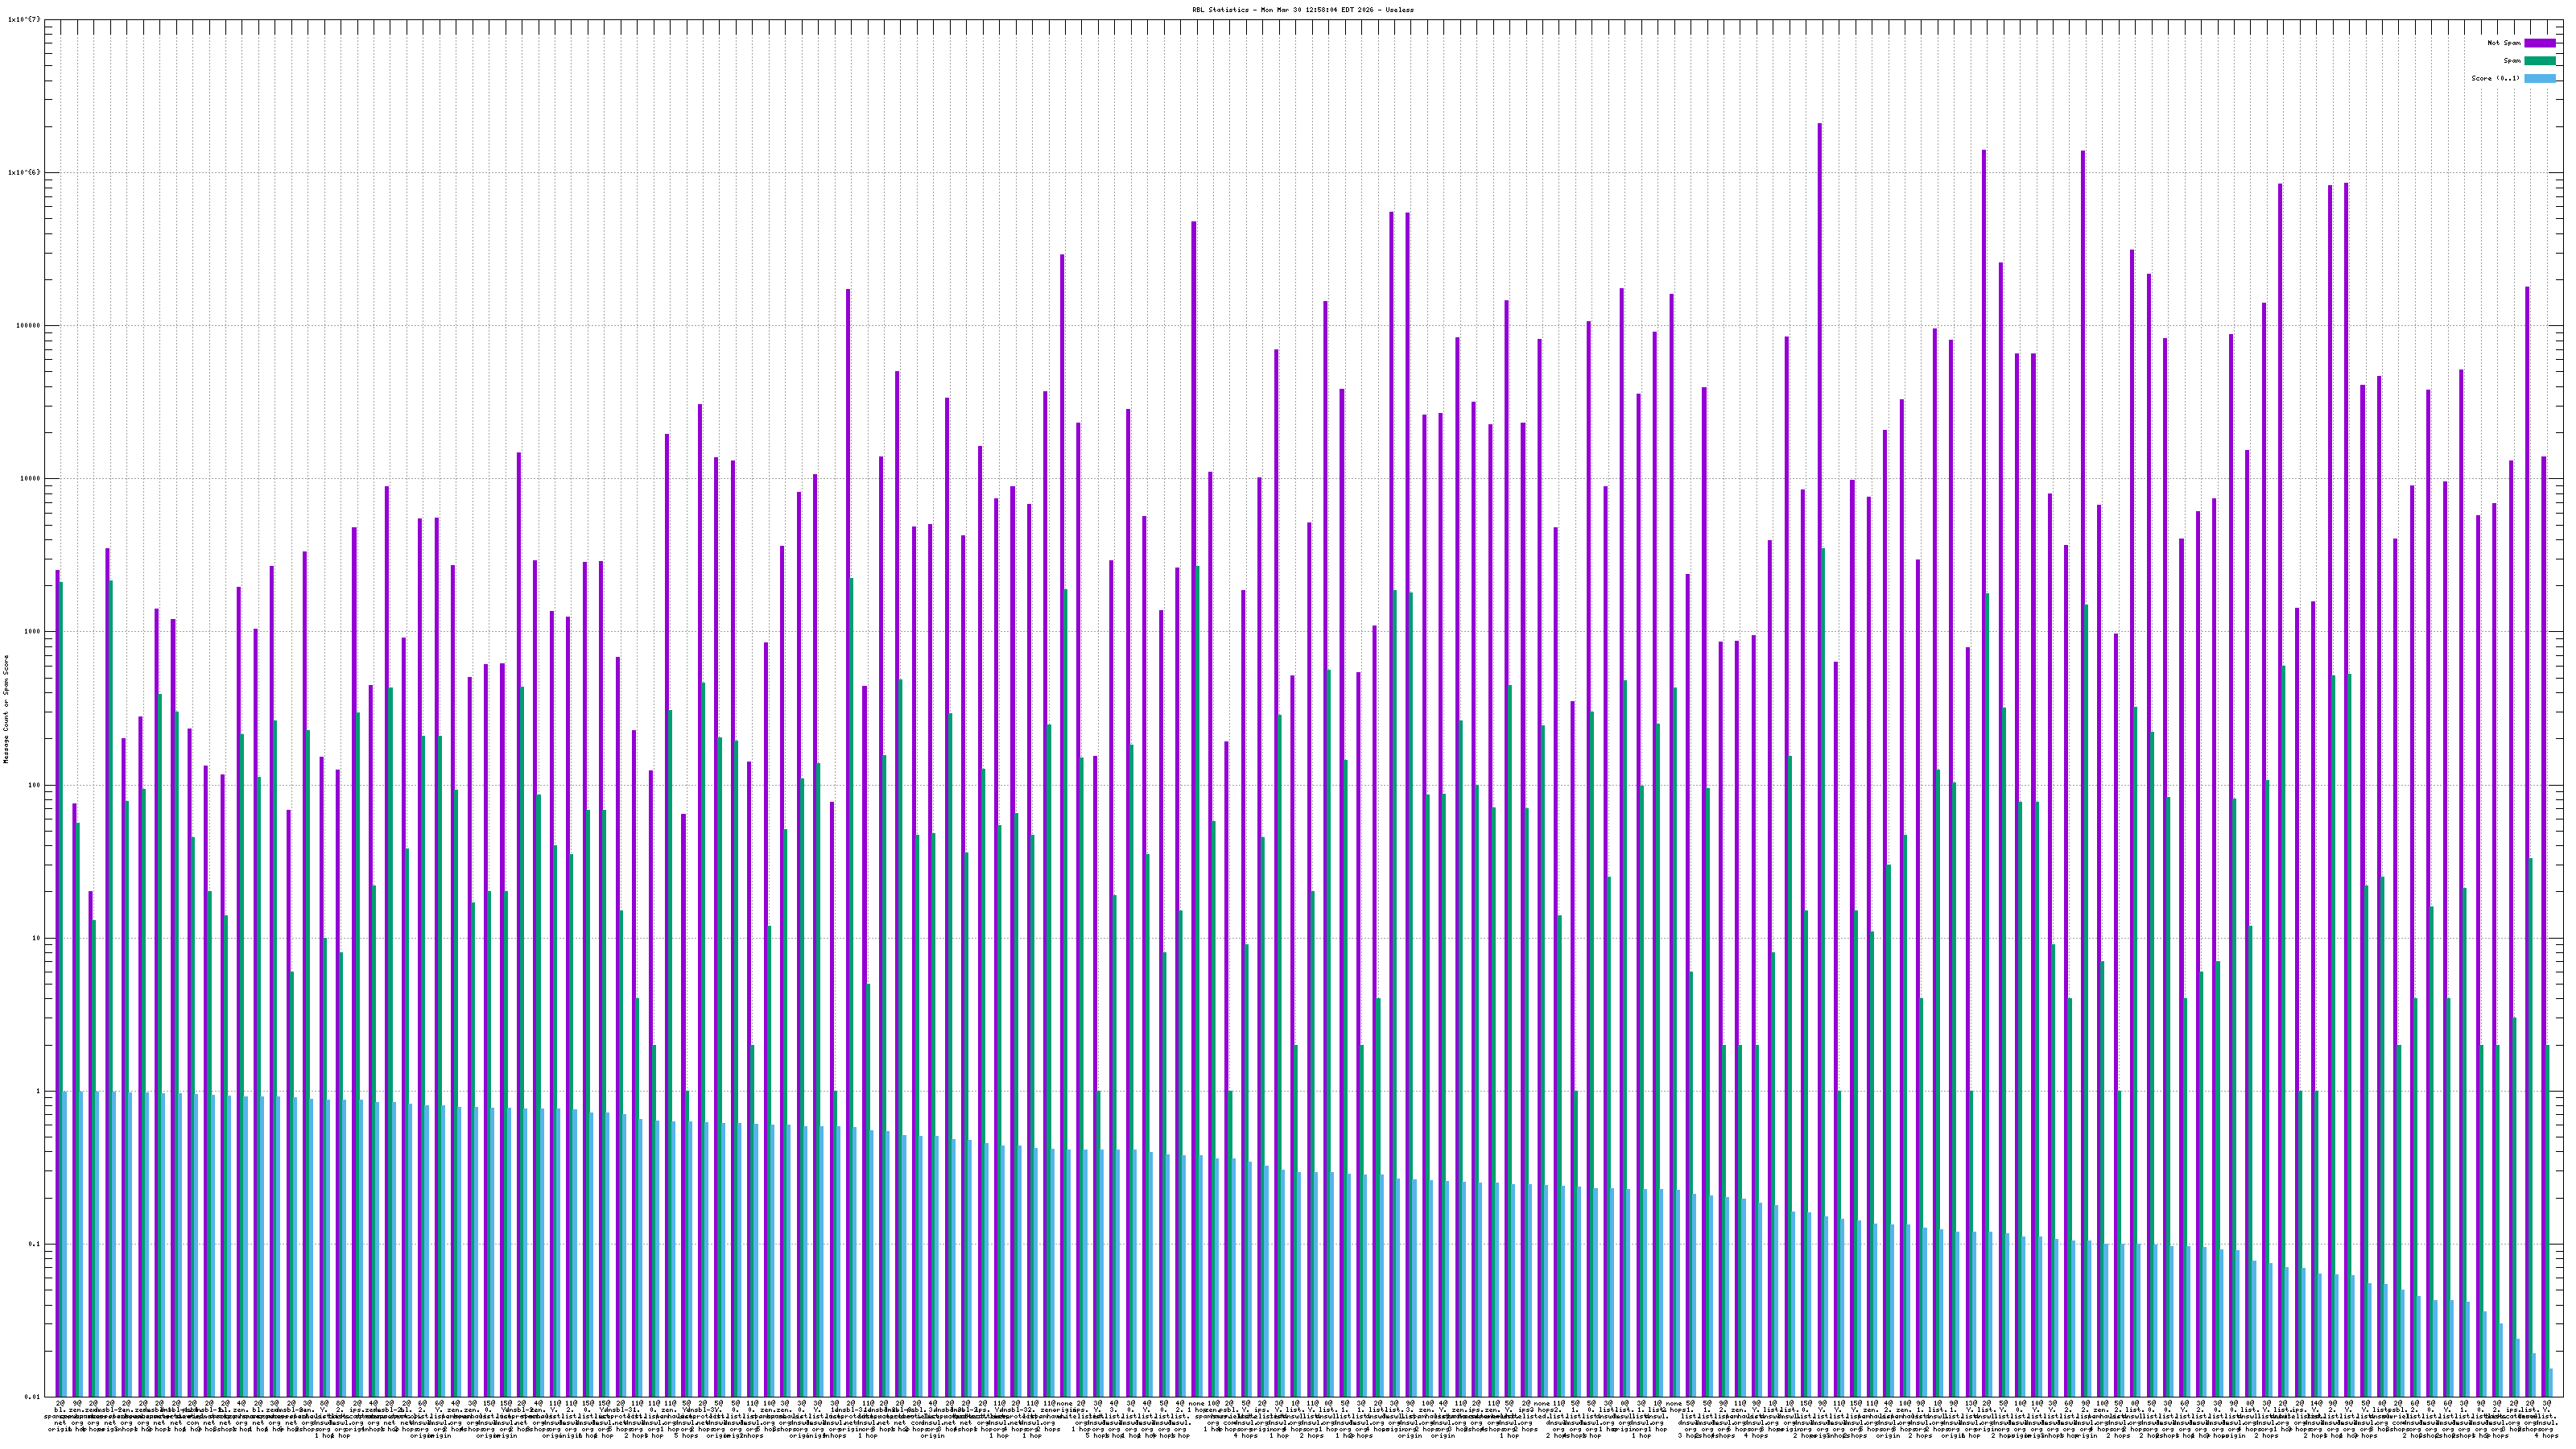Click the 1000 y-axis tick label
Viewport: 2576px width, 1449px height.
pyautogui.click(x=34, y=632)
